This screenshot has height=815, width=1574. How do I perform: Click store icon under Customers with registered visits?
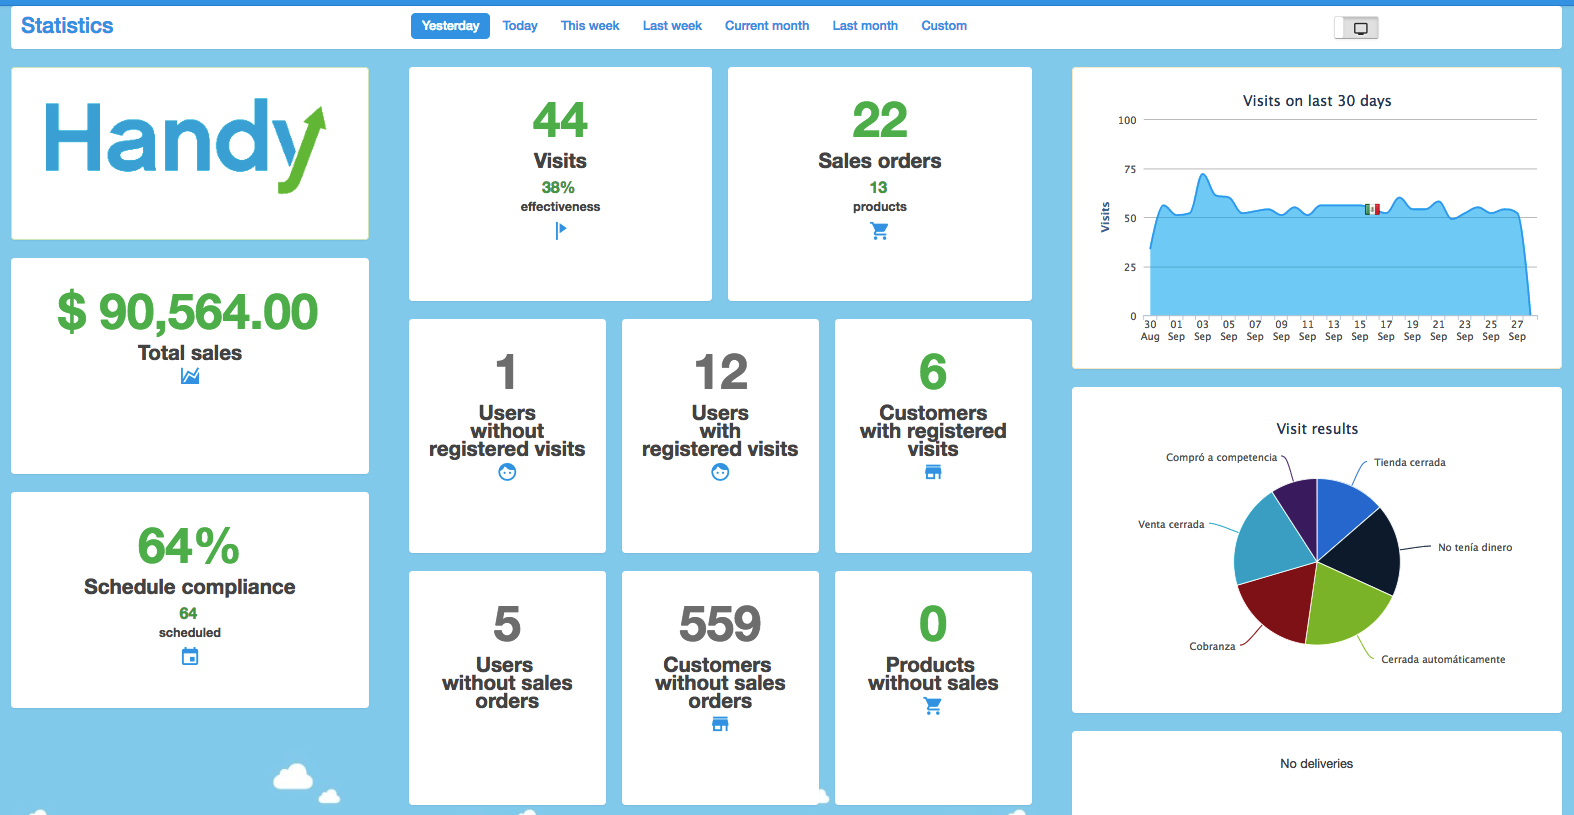[x=933, y=472]
